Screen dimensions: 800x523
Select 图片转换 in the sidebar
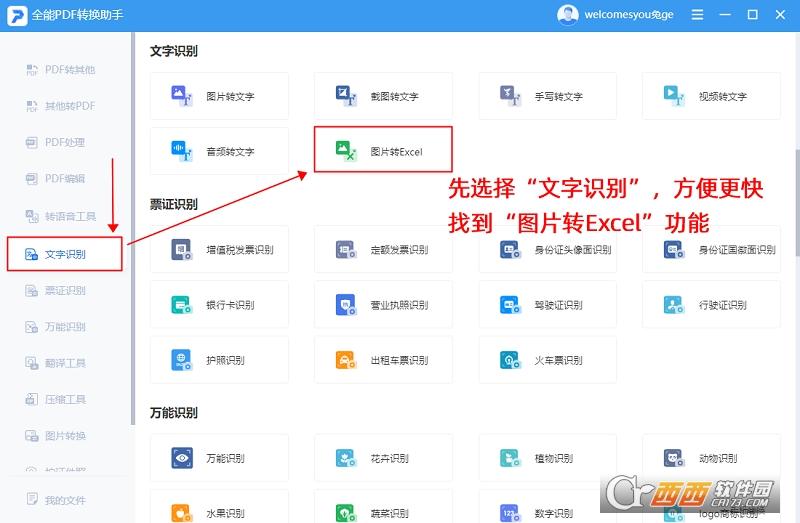click(x=55, y=435)
